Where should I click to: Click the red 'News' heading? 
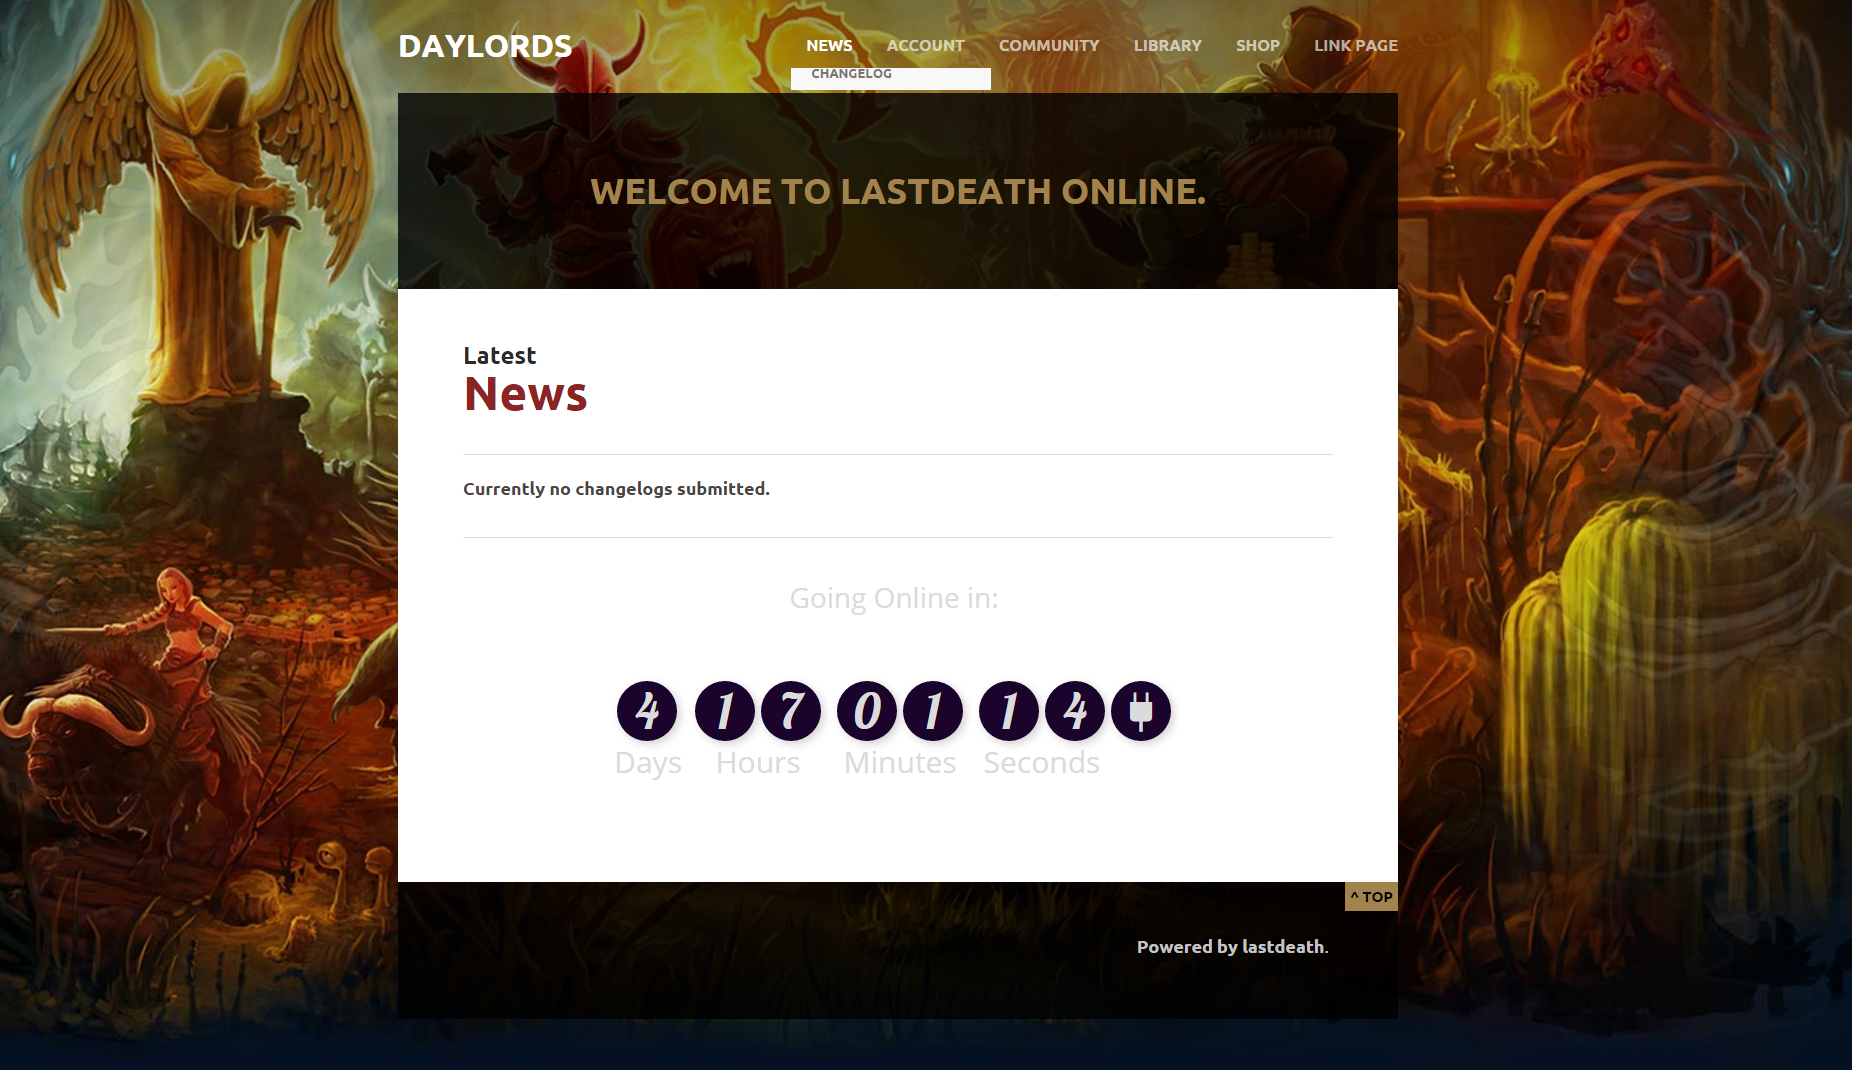[x=525, y=394]
